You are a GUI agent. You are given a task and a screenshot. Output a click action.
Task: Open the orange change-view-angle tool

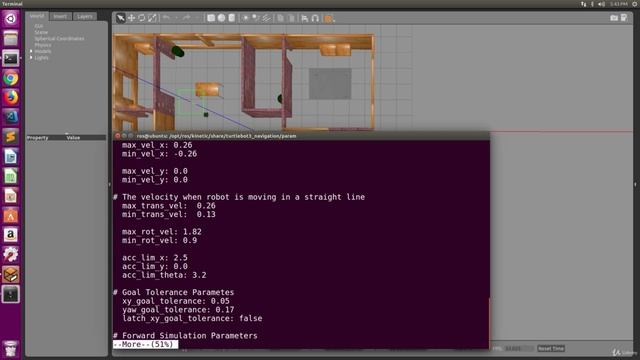[329, 18]
